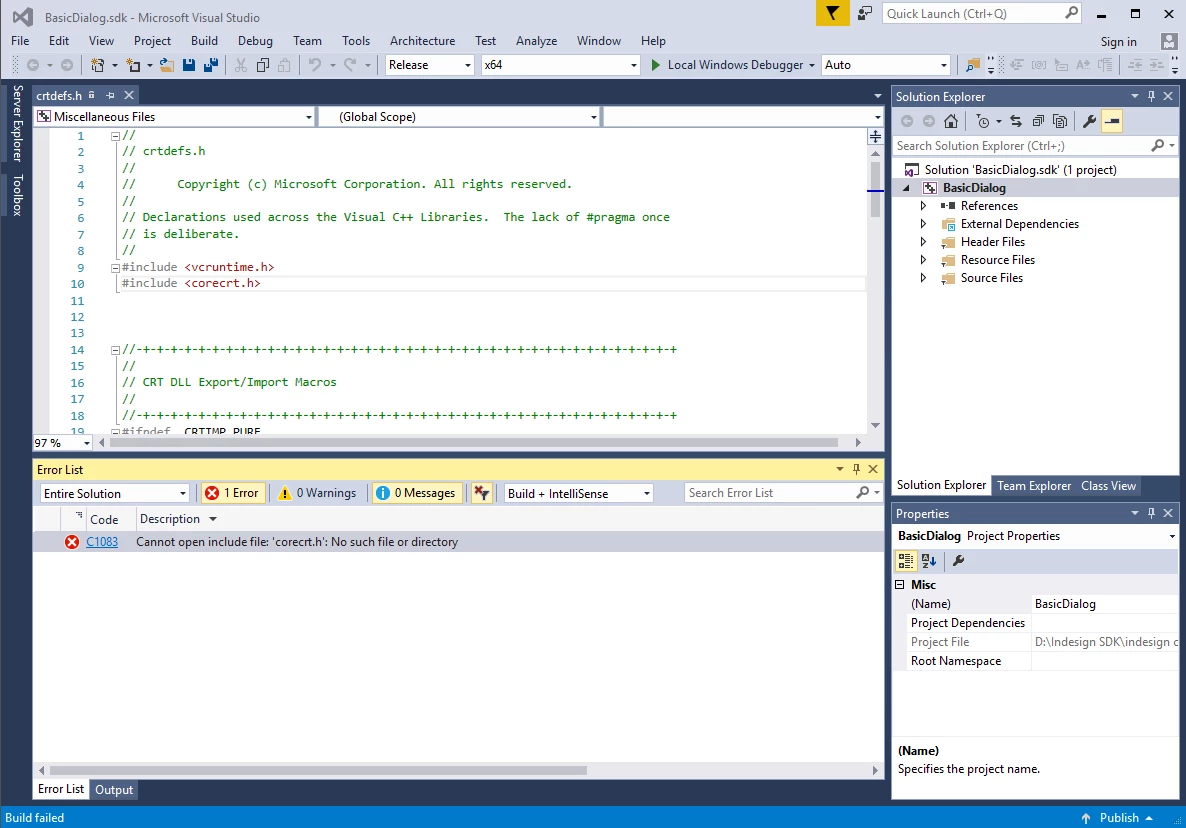
Task: Click the New Project toolbar icon
Action: click(98, 65)
